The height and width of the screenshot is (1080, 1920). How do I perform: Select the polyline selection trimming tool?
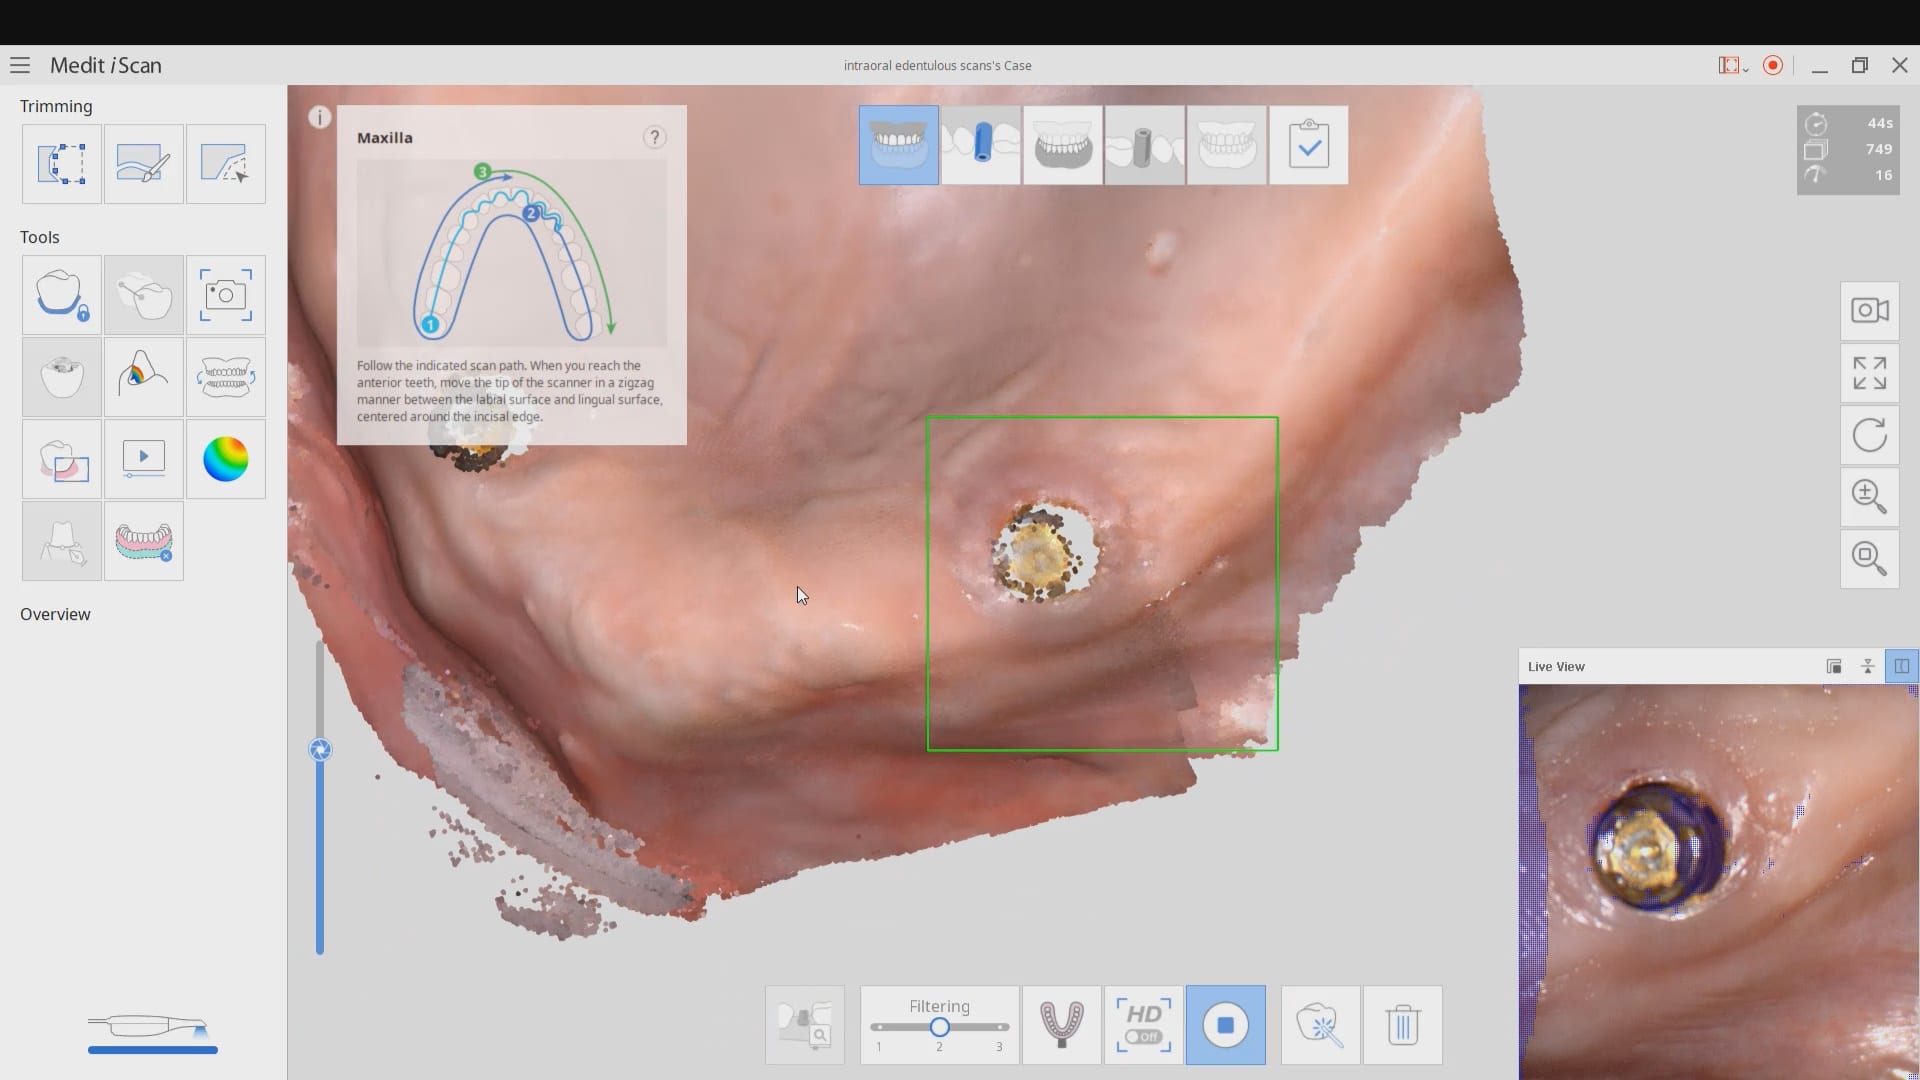(x=226, y=164)
